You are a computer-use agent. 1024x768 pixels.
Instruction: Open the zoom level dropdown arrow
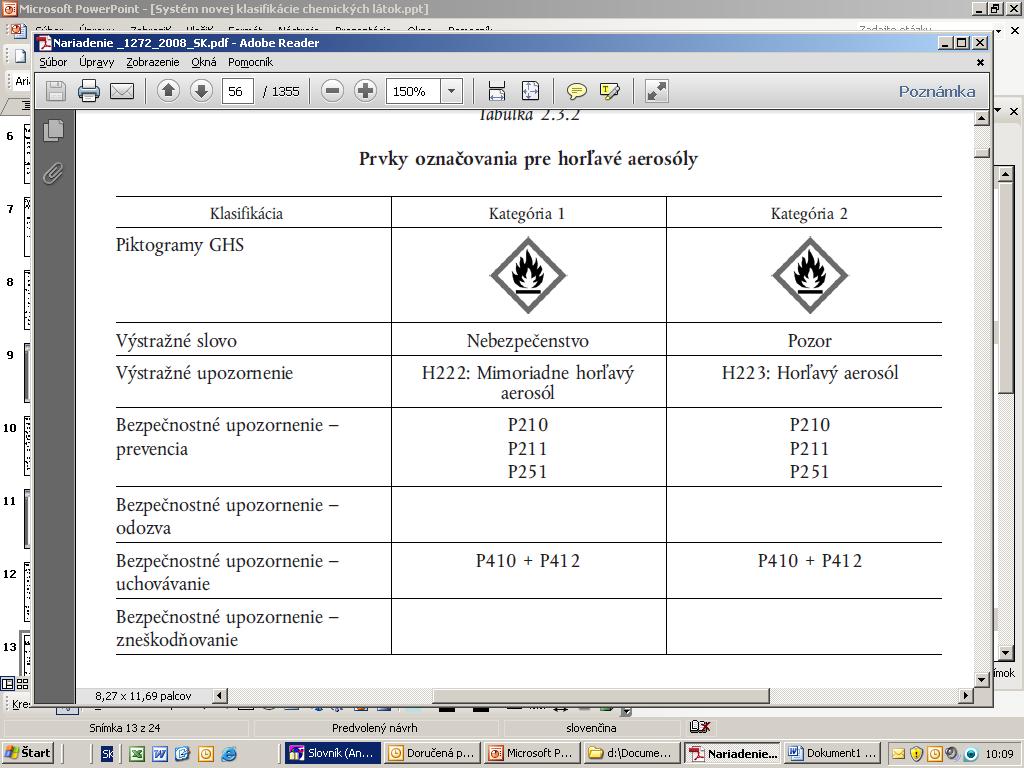pyautogui.click(x=451, y=91)
